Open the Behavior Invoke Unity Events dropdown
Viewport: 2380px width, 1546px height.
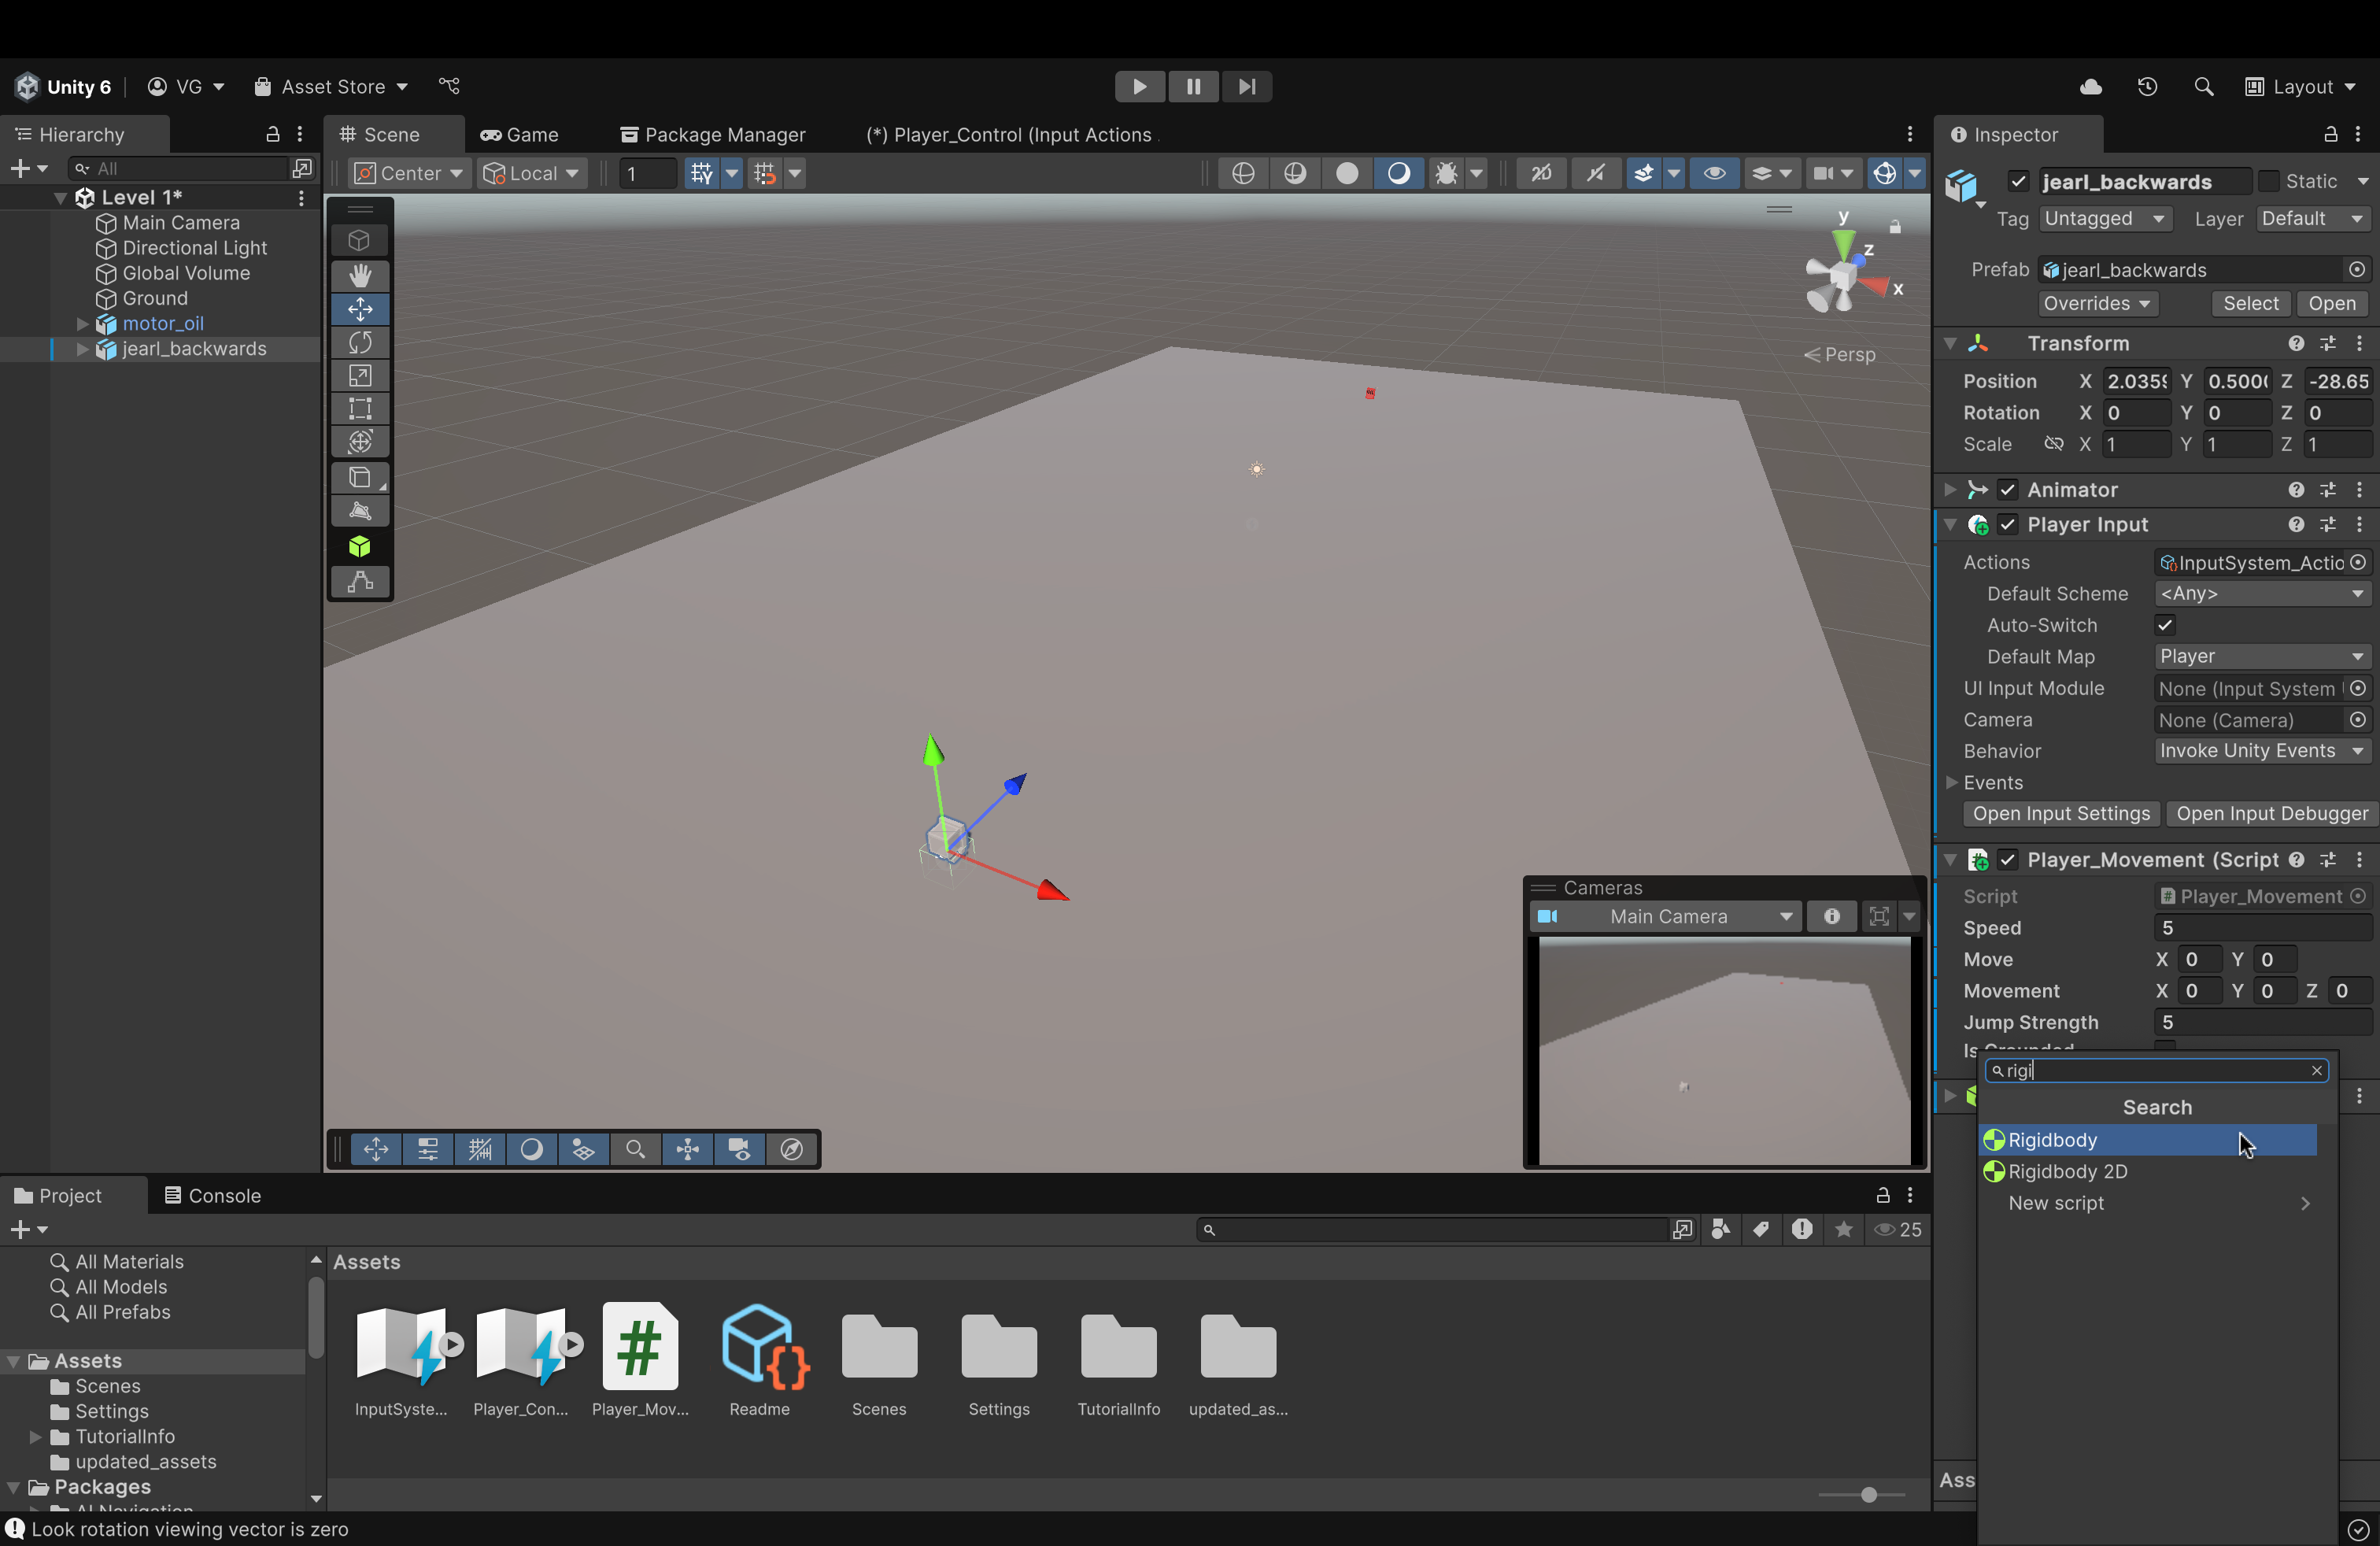click(x=2261, y=751)
